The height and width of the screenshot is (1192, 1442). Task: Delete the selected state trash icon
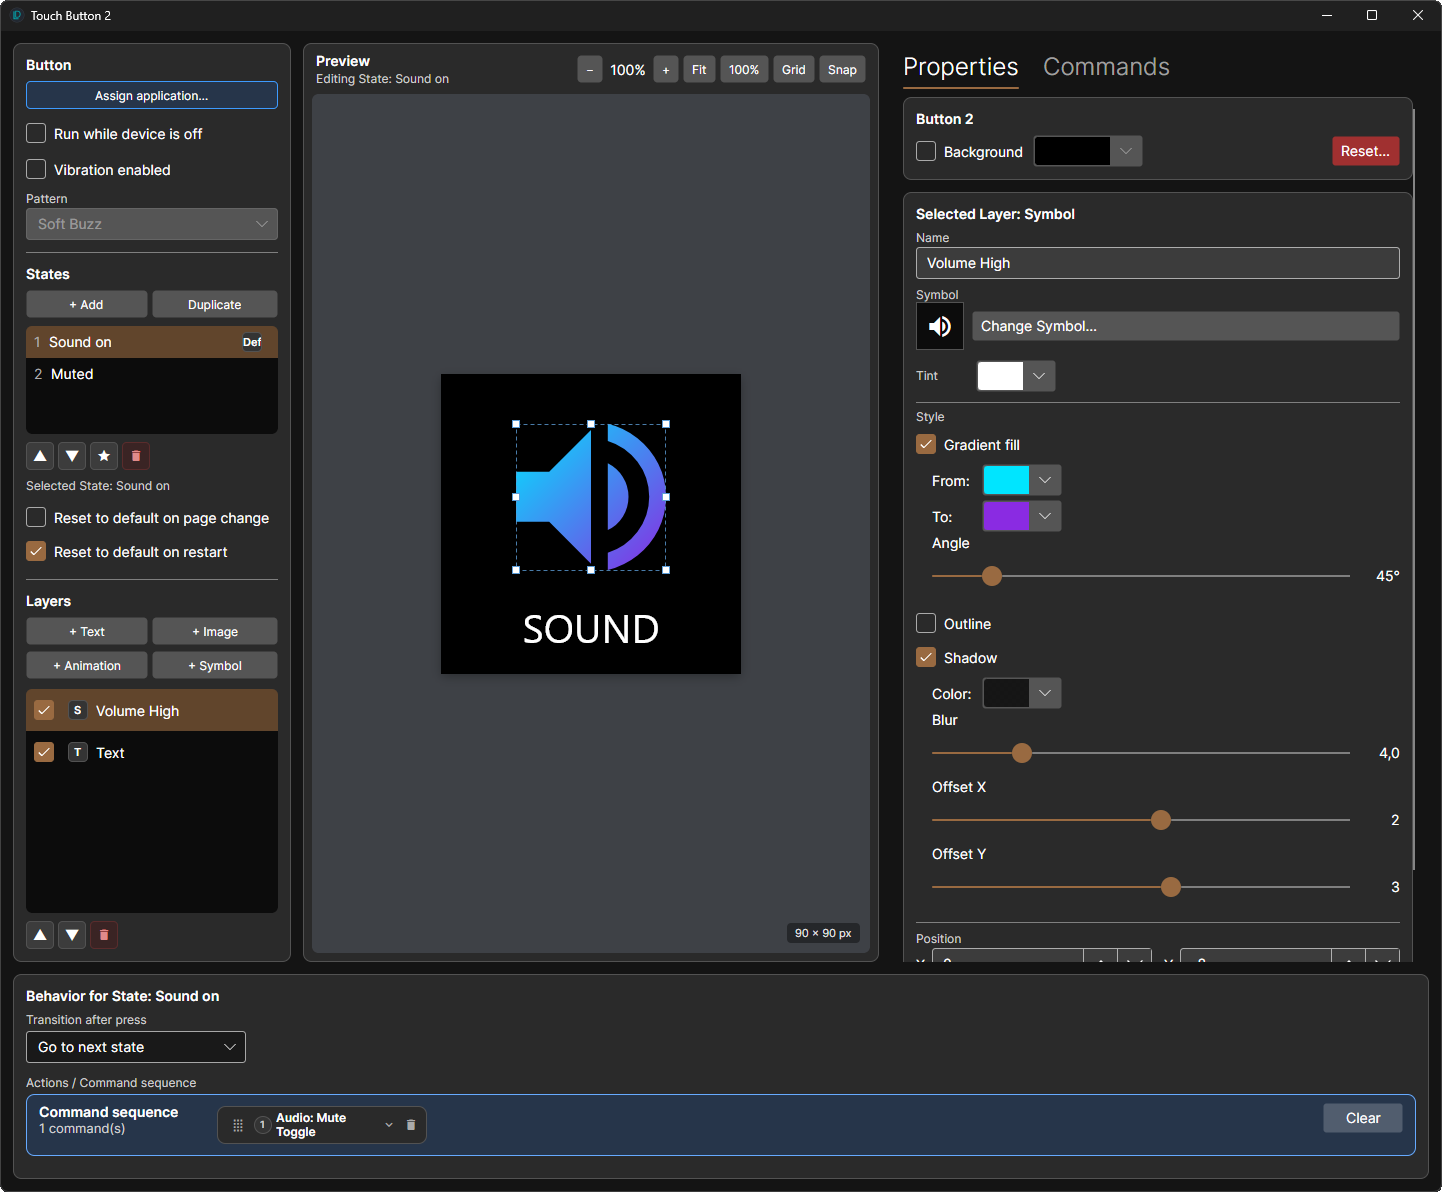[x=136, y=456]
